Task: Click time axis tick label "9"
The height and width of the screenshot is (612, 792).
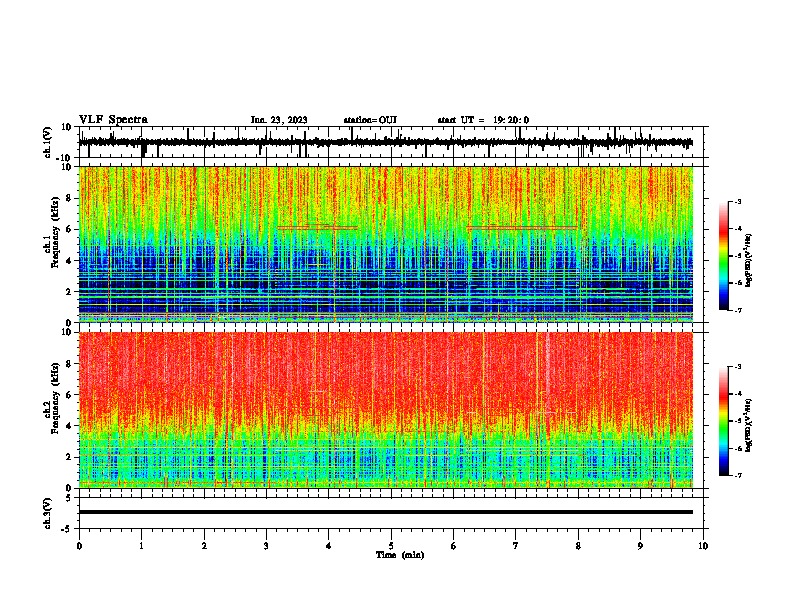Action: pyautogui.click(x=640, y=546)
